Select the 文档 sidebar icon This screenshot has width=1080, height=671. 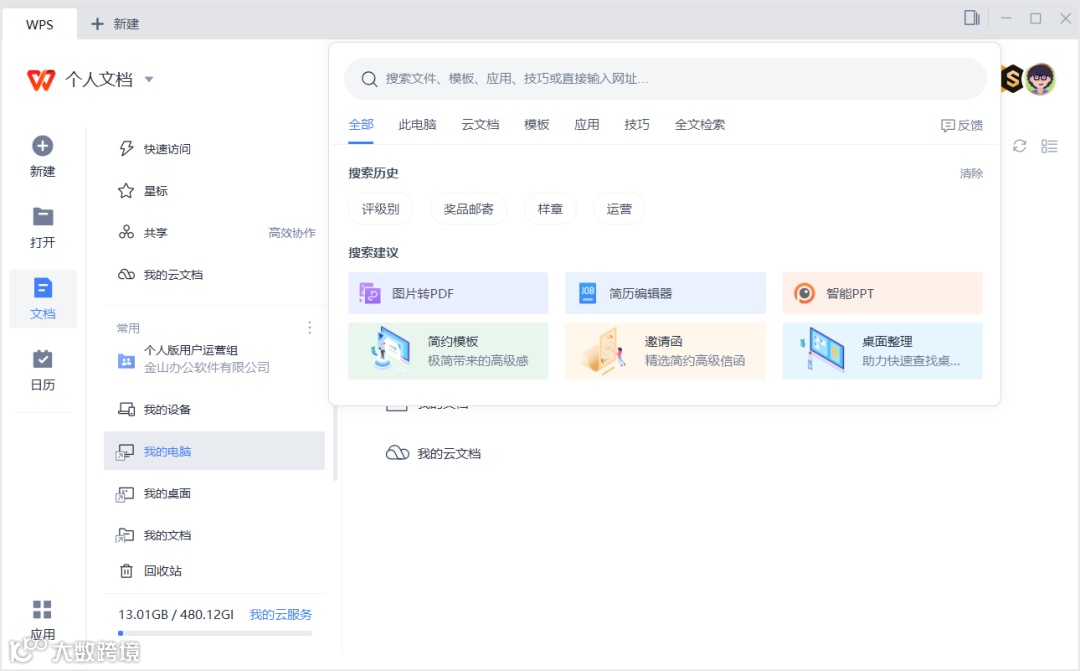(43, 288)
